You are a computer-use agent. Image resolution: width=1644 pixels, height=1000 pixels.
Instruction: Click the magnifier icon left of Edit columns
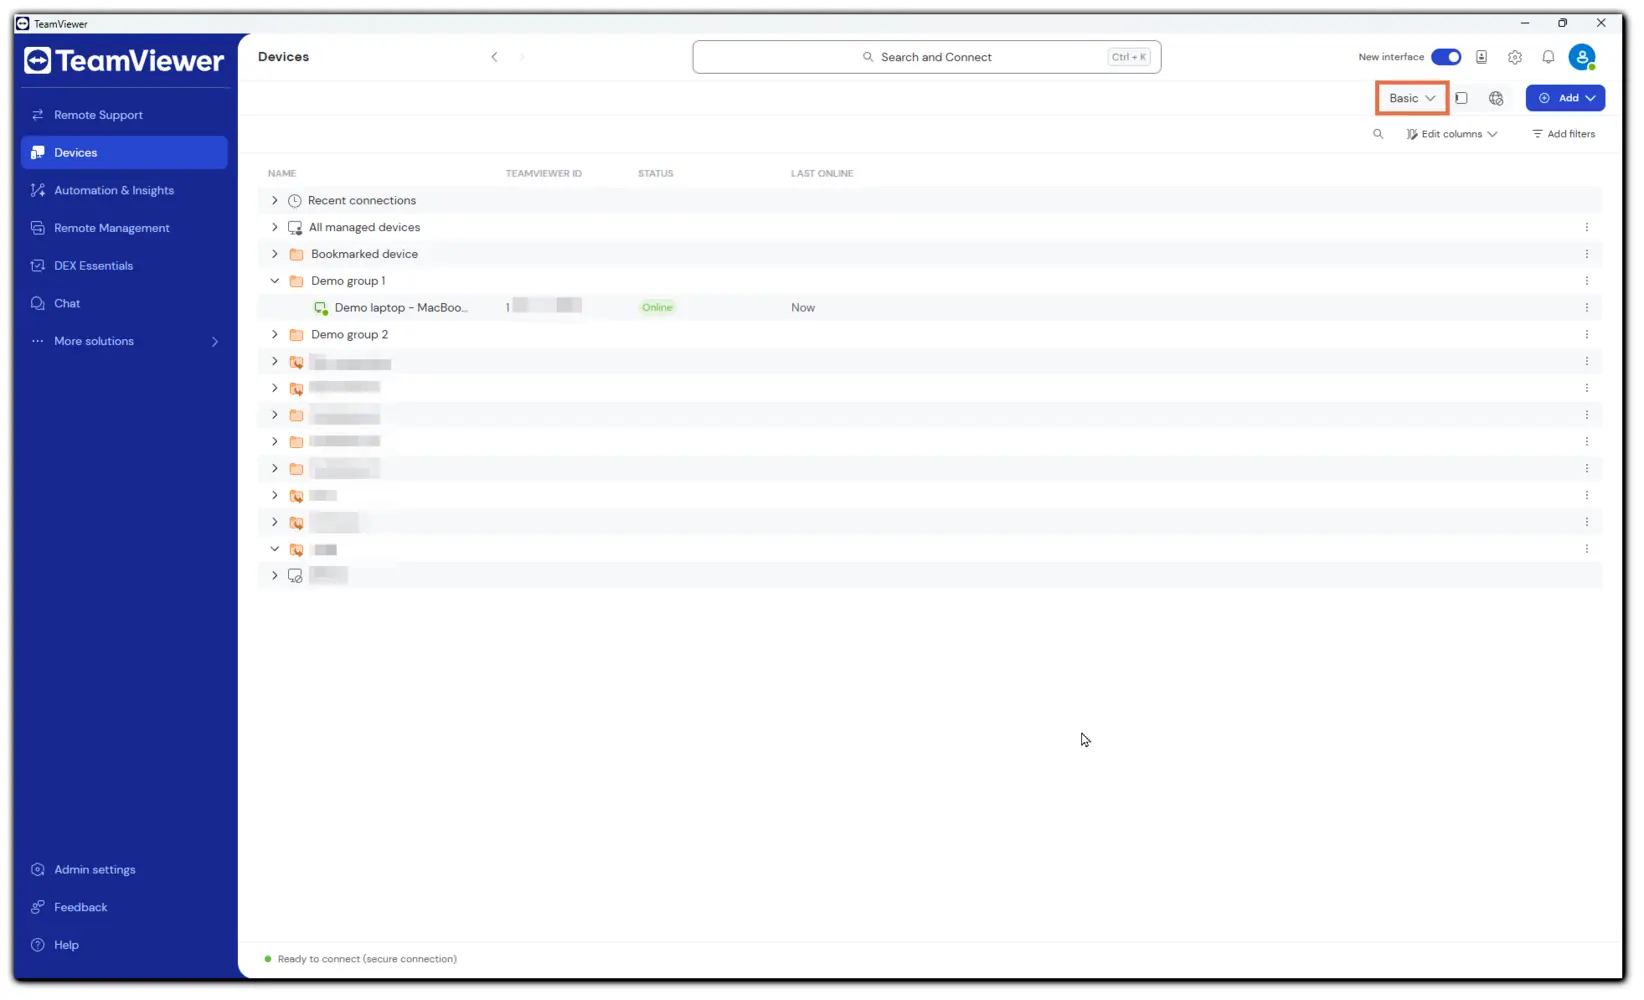pyautogui.click(x=1378, y=134)
